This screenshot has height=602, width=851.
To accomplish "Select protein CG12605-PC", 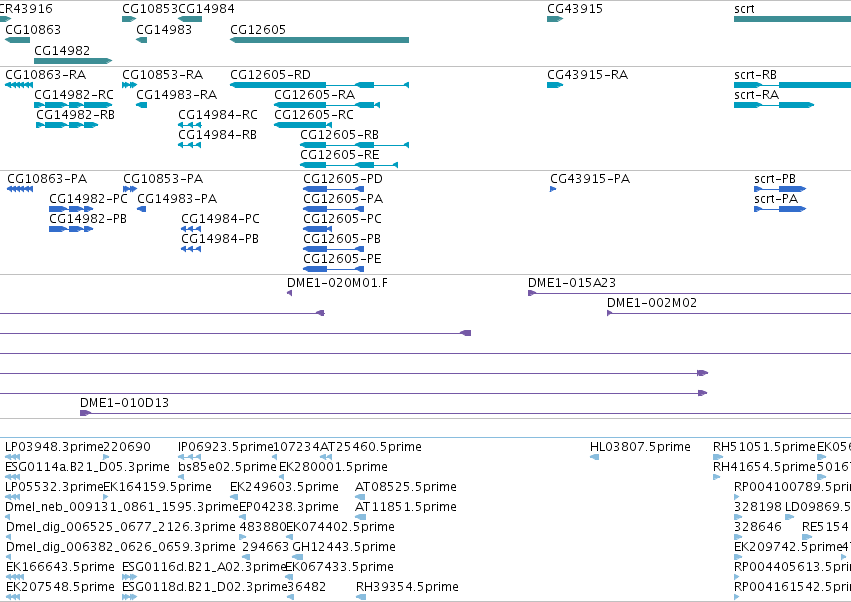I will pos(317,229).
